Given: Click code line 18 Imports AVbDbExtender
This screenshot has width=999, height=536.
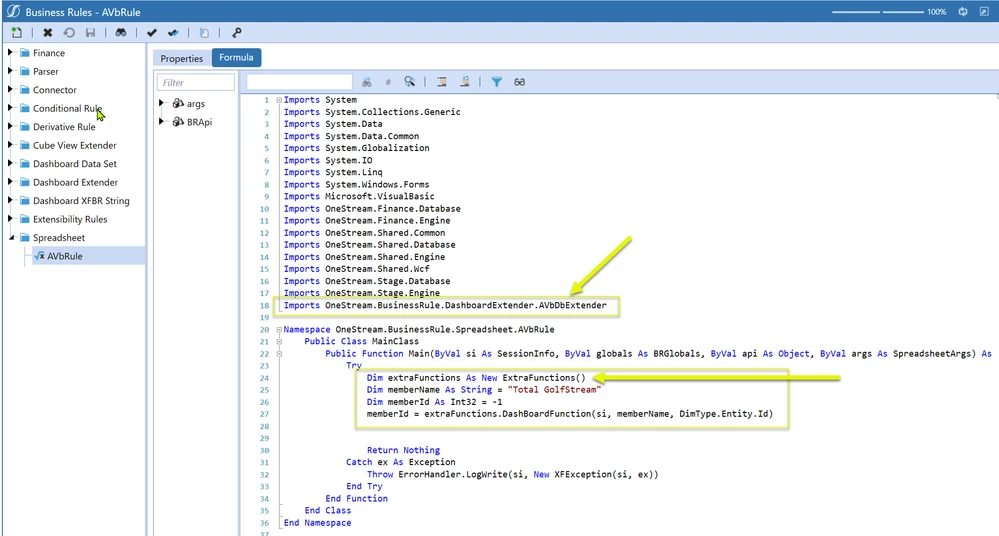Looking at the screenshot, I should [x=445, y=305].
